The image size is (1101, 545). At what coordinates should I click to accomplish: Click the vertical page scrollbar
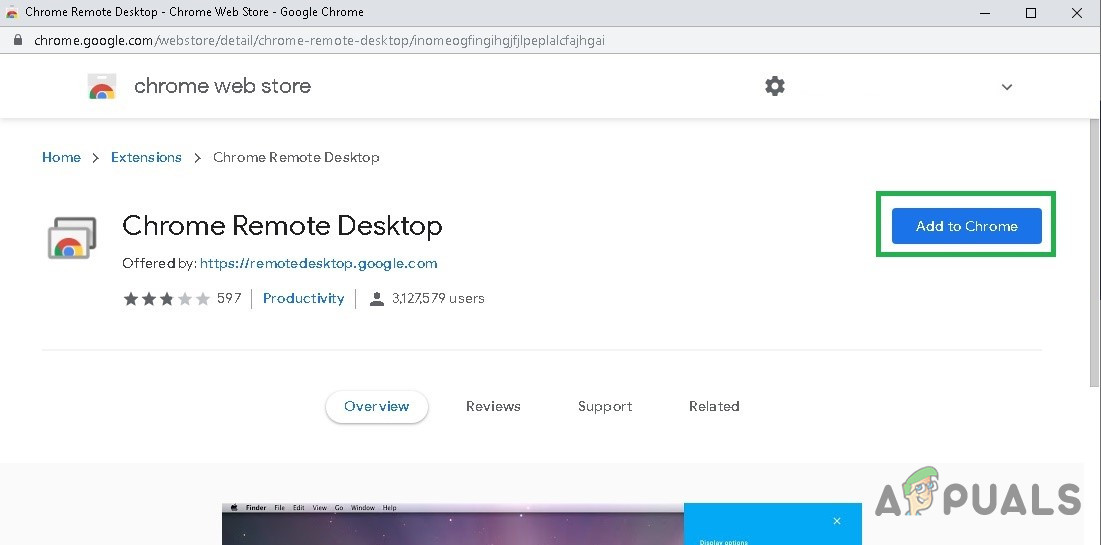1092,250
